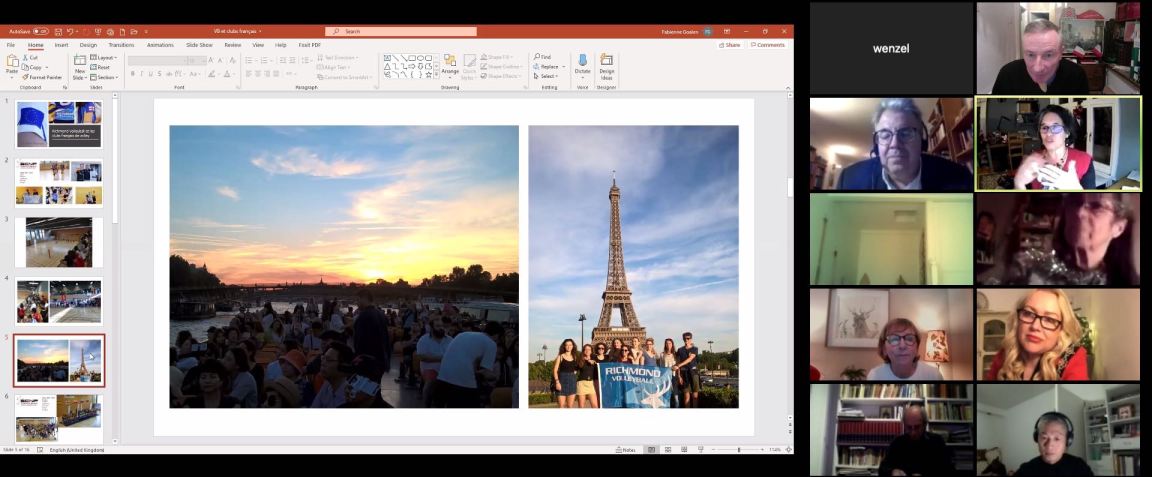
Task: Save the presentation from Quick Access Toolbar
Action: click(58, 32)
